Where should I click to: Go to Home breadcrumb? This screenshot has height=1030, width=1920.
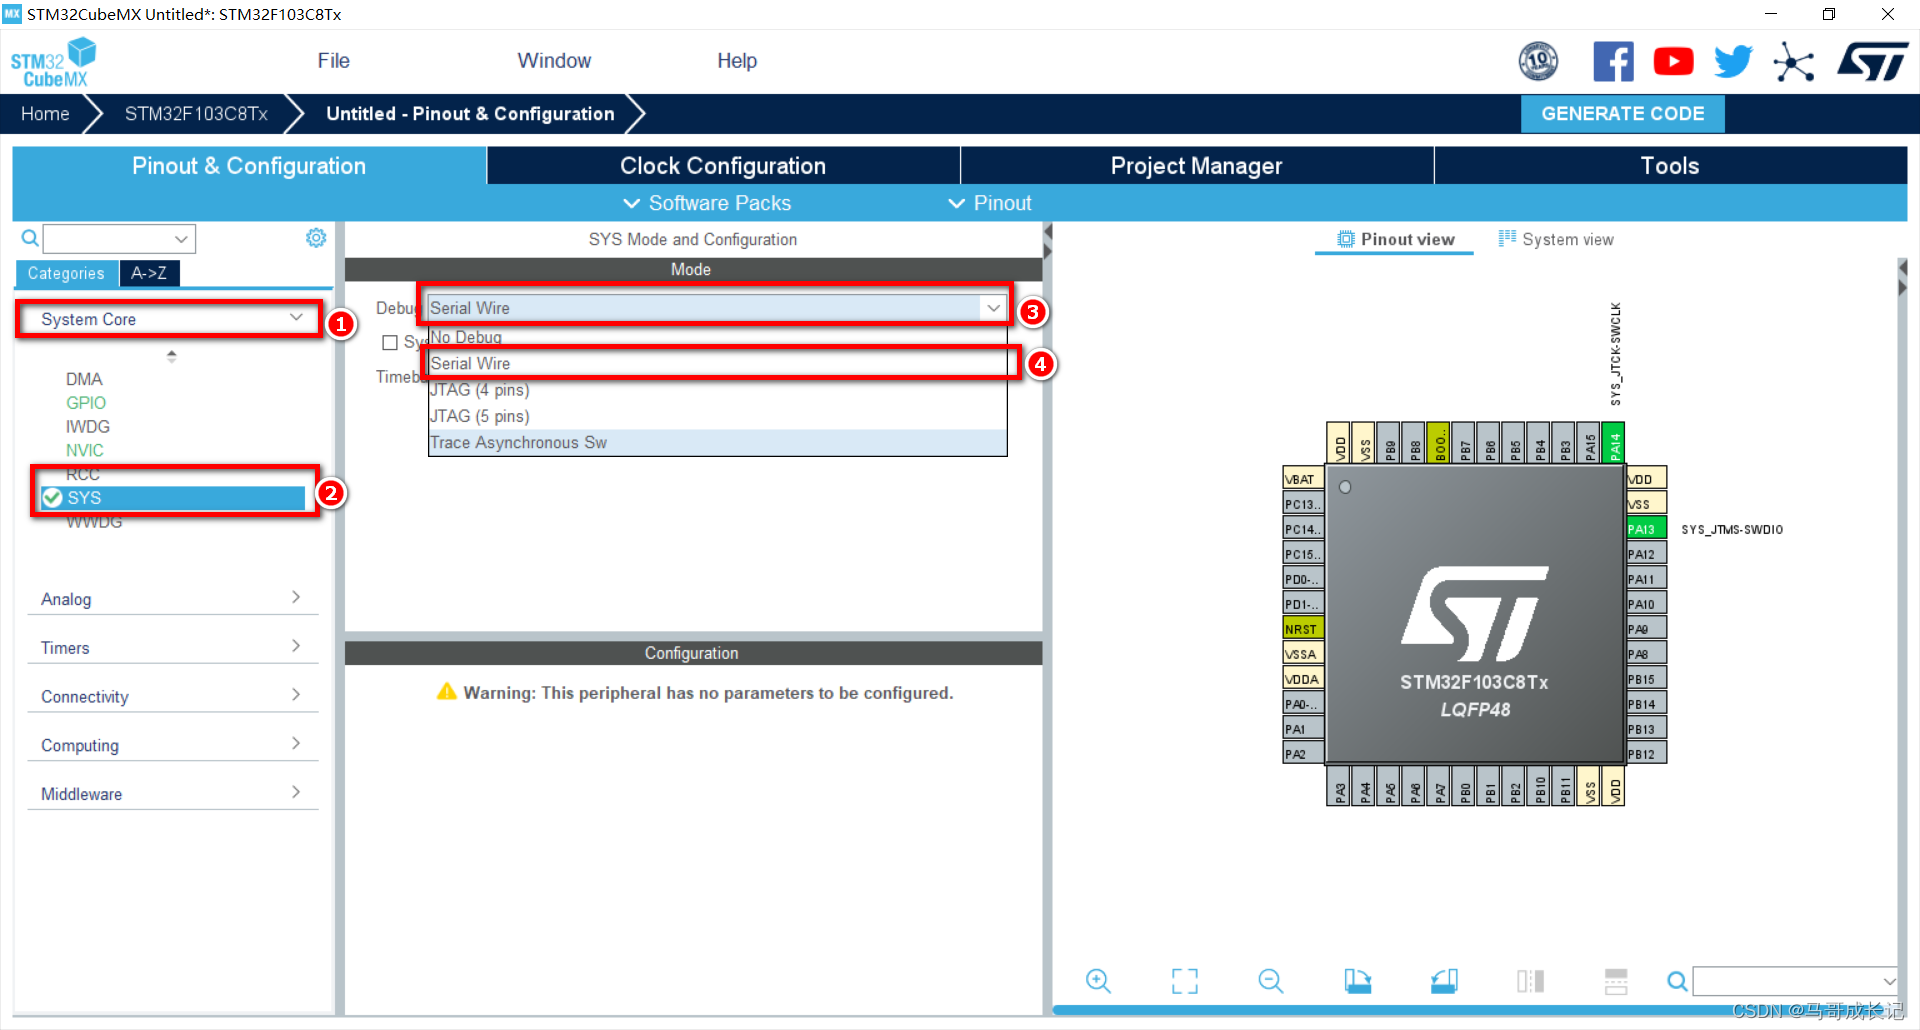(45, 114)
